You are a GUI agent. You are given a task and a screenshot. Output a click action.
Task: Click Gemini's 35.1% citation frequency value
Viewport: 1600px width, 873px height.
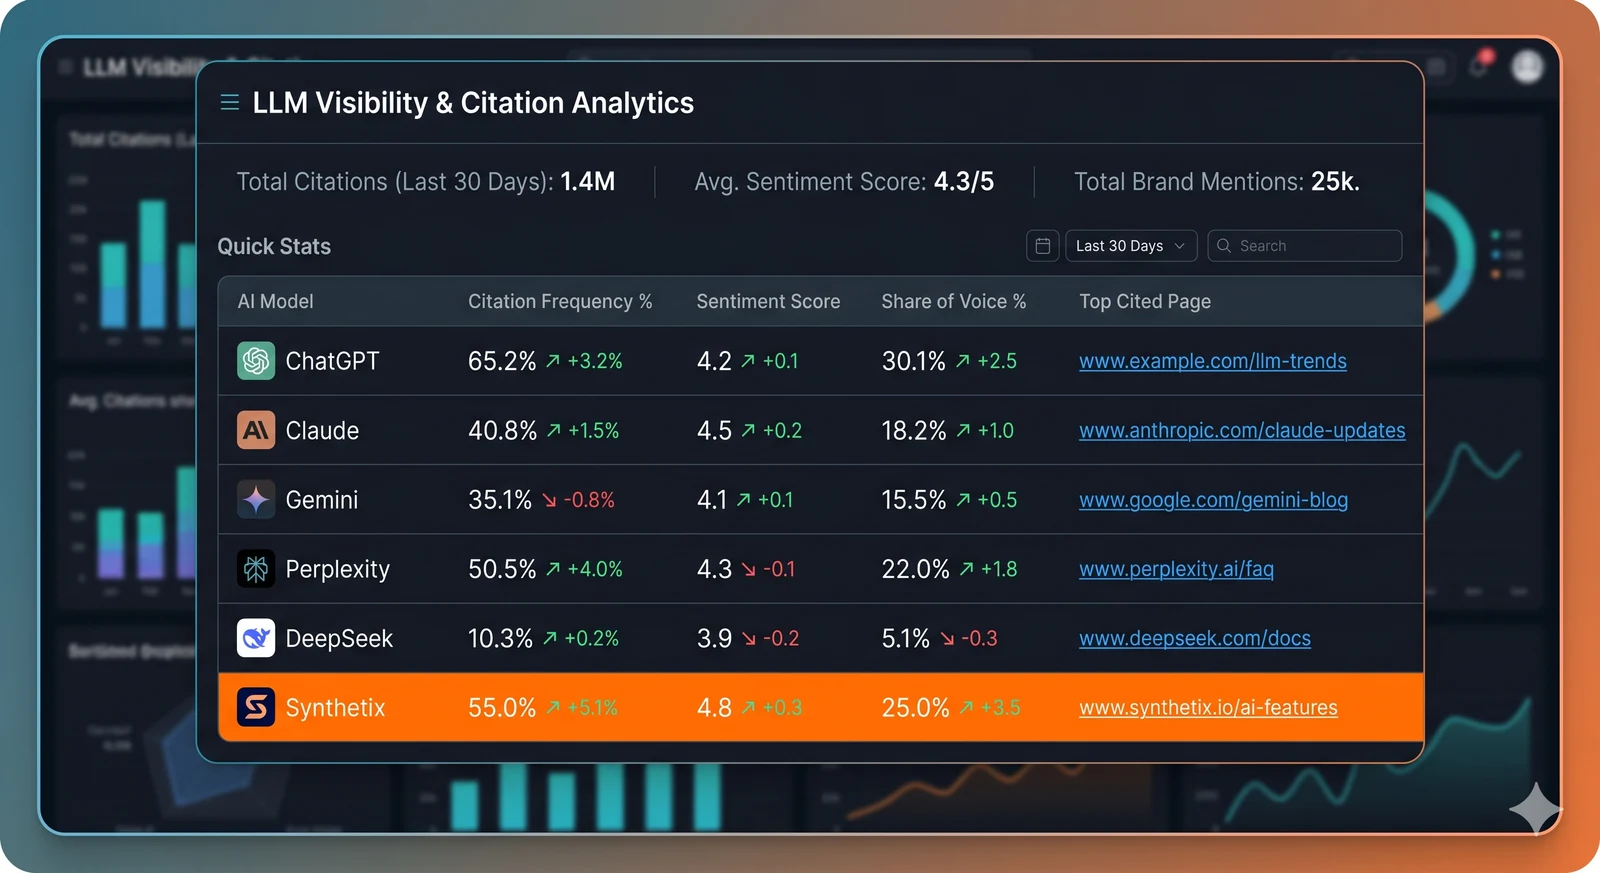500,499
